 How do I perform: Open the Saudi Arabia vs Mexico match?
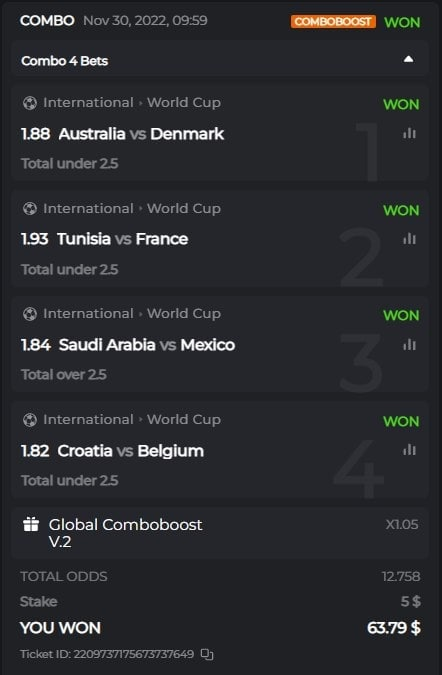point(147,345)
